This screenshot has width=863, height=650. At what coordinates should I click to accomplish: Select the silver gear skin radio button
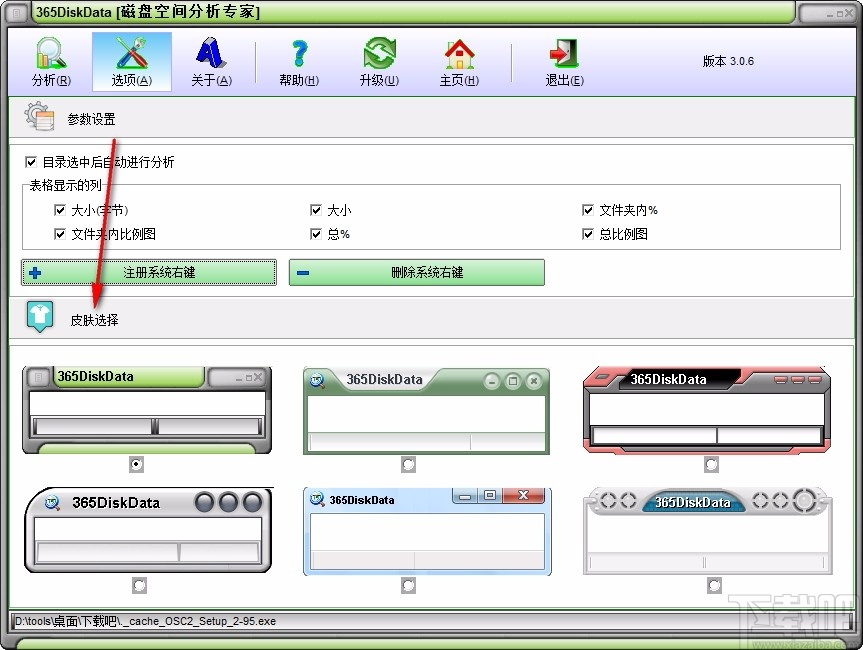click(x=714, y=585)
